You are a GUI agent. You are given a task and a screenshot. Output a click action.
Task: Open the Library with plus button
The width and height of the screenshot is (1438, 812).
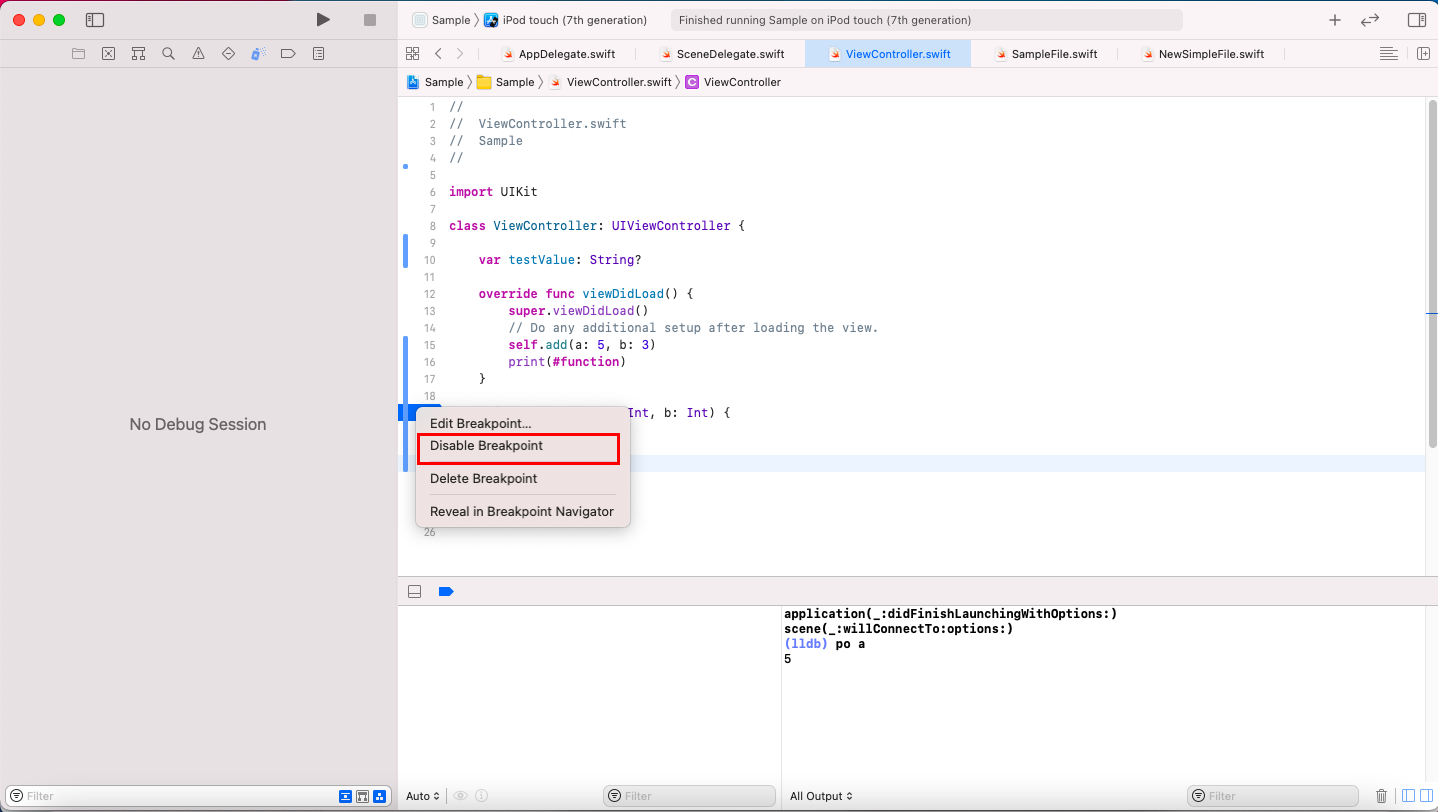[x=1334, y=20]
